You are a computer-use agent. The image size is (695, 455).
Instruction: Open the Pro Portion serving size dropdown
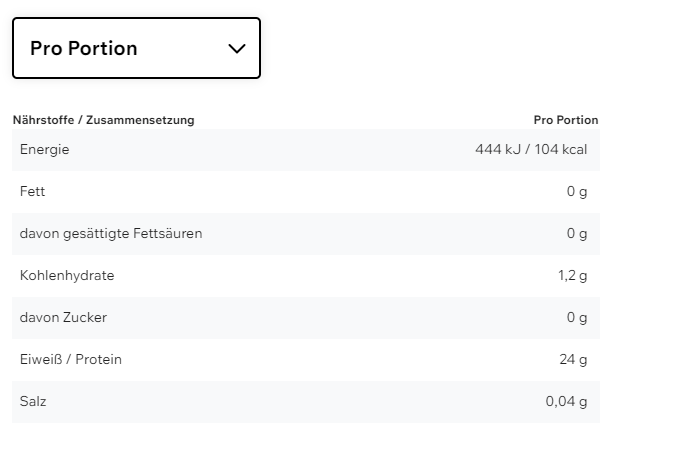tap(136, 48)
